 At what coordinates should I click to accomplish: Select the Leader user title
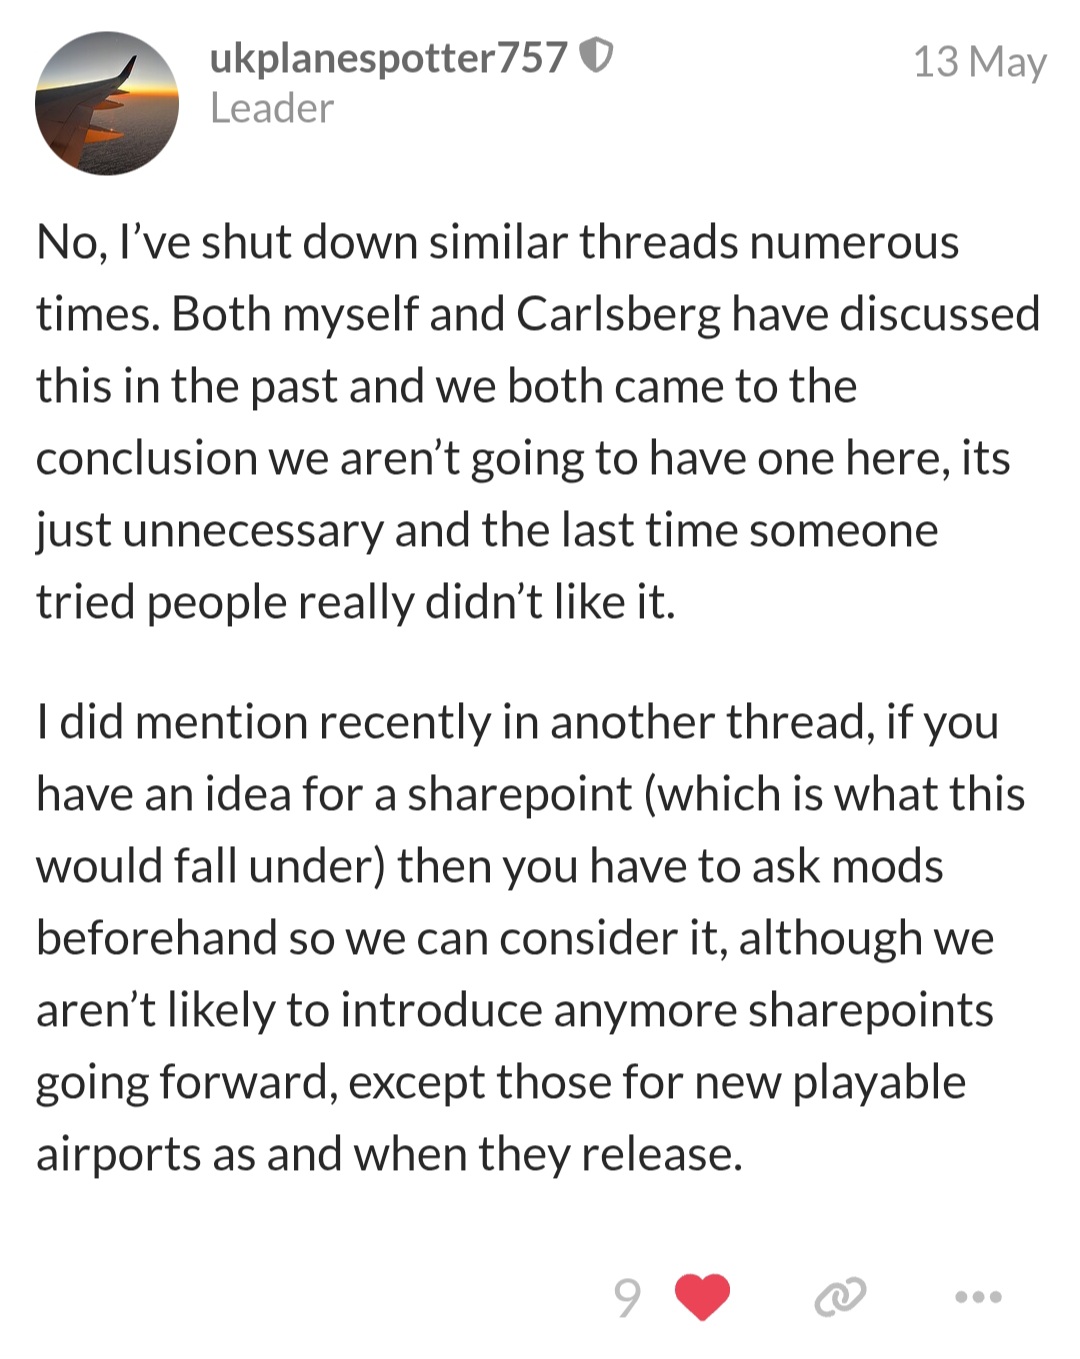[x=271, y=108]
